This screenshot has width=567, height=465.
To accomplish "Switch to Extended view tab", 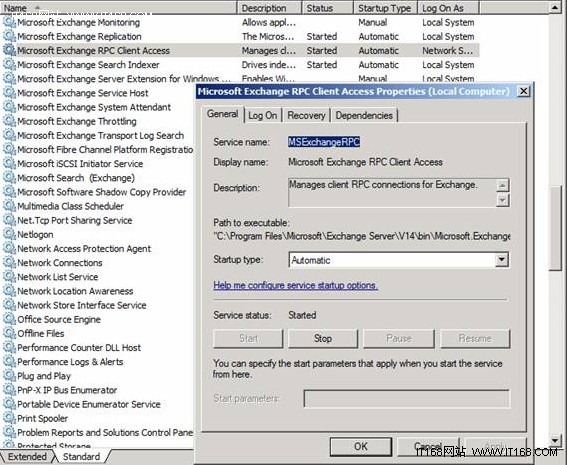I will [27, 457].
